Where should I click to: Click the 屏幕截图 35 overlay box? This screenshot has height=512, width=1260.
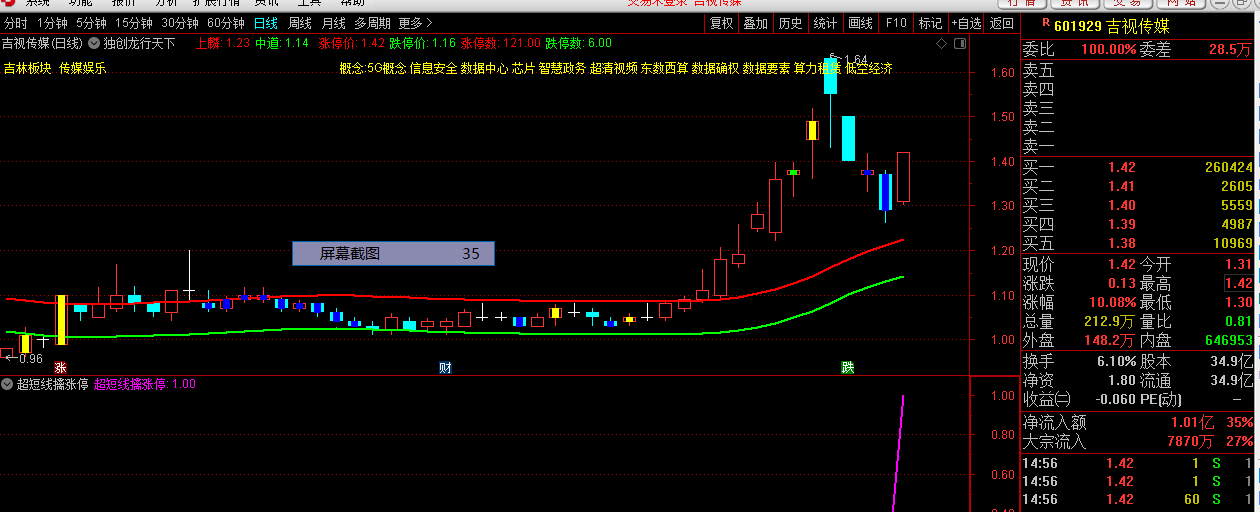pos(393,254)
